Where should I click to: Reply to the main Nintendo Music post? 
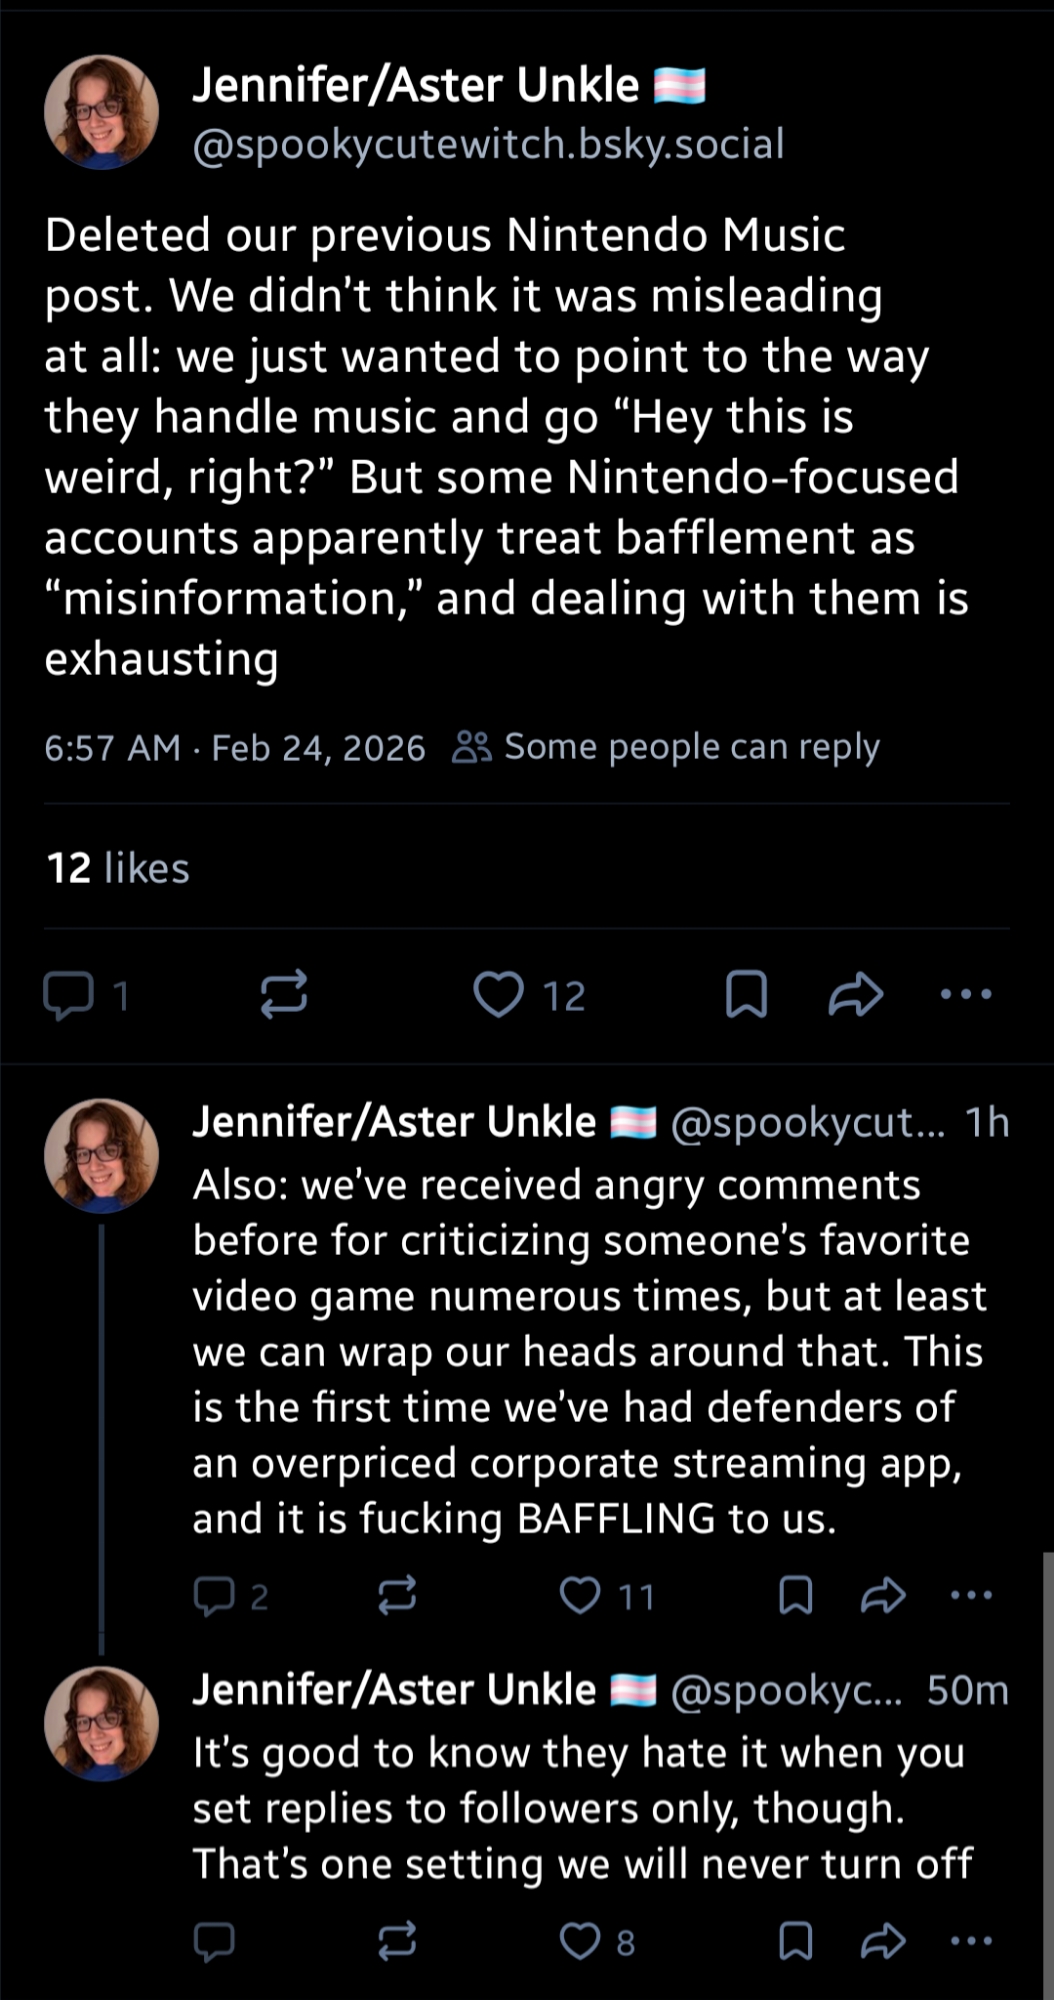[x=68, y=995]
